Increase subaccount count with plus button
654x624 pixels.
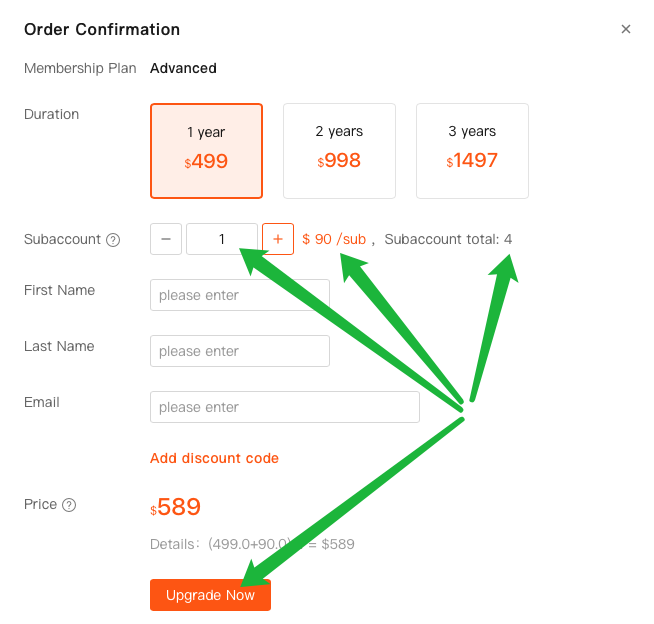point(278,239)
